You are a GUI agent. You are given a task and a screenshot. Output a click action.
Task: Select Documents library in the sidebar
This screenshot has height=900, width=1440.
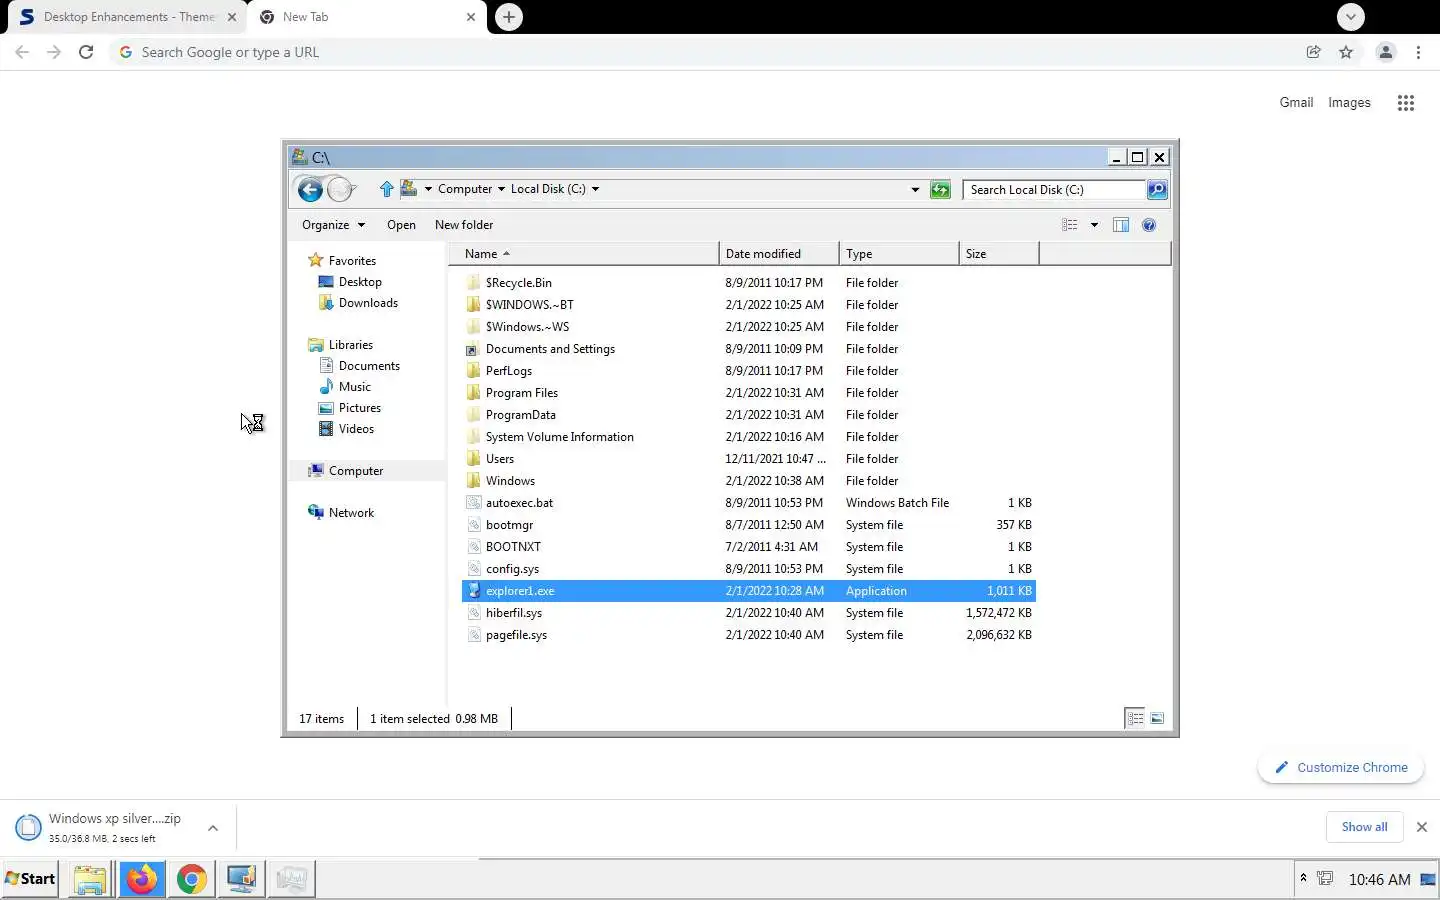tap(369, 366)
